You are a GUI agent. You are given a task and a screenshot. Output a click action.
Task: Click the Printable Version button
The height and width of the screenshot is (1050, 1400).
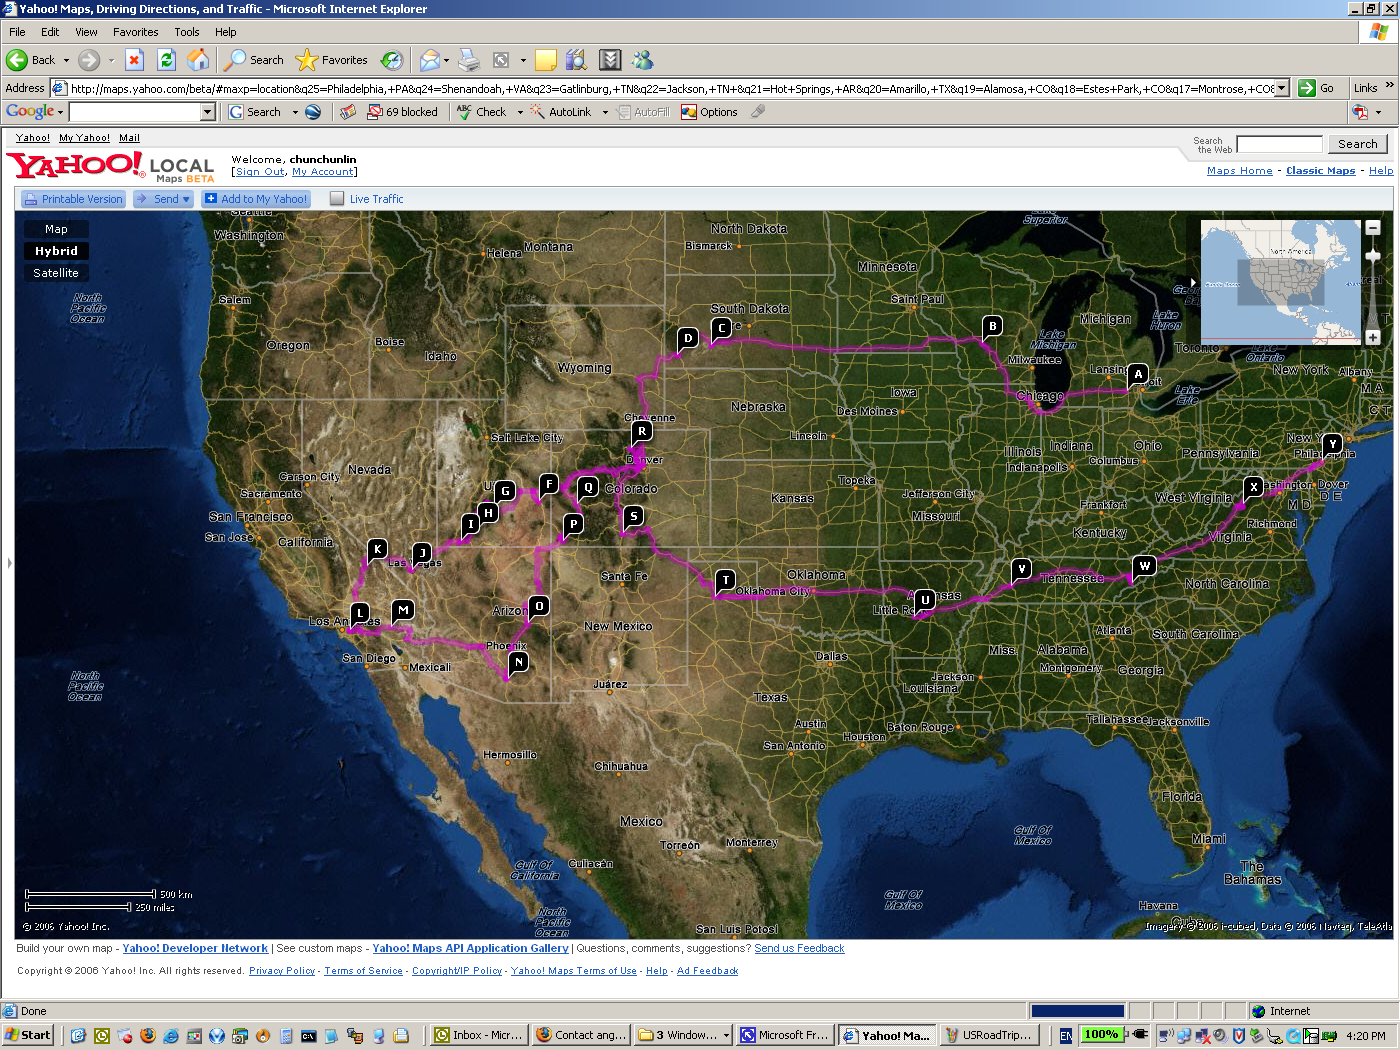point(73,199)
